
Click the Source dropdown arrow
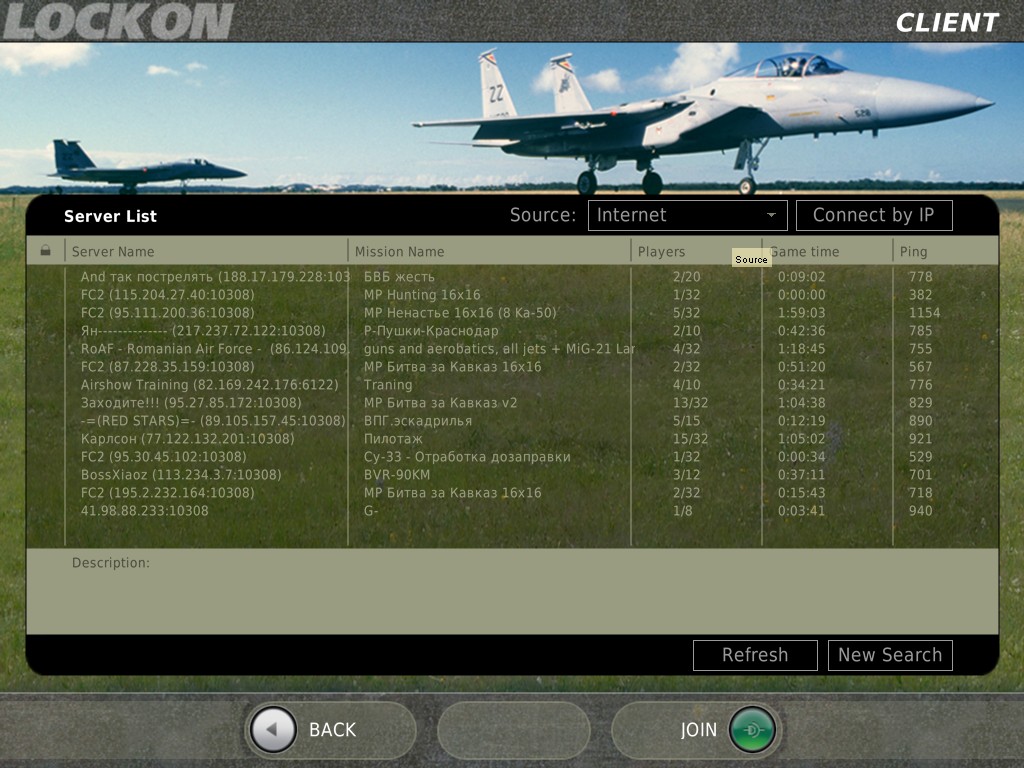click(770, 214)
